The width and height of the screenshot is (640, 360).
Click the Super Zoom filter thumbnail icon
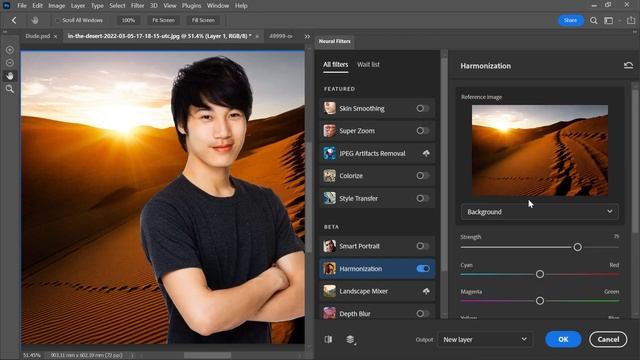(329, 131)
